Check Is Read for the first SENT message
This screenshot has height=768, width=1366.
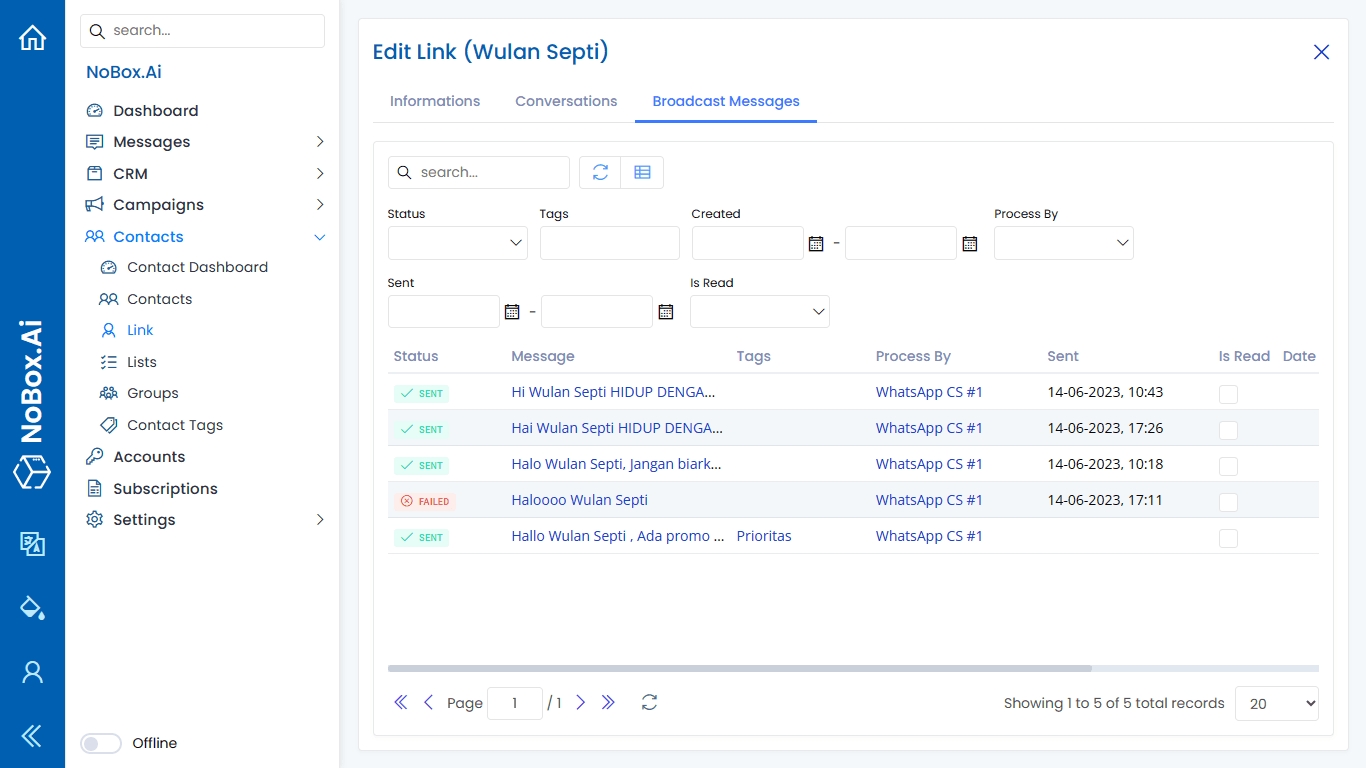click(1228, 394)
